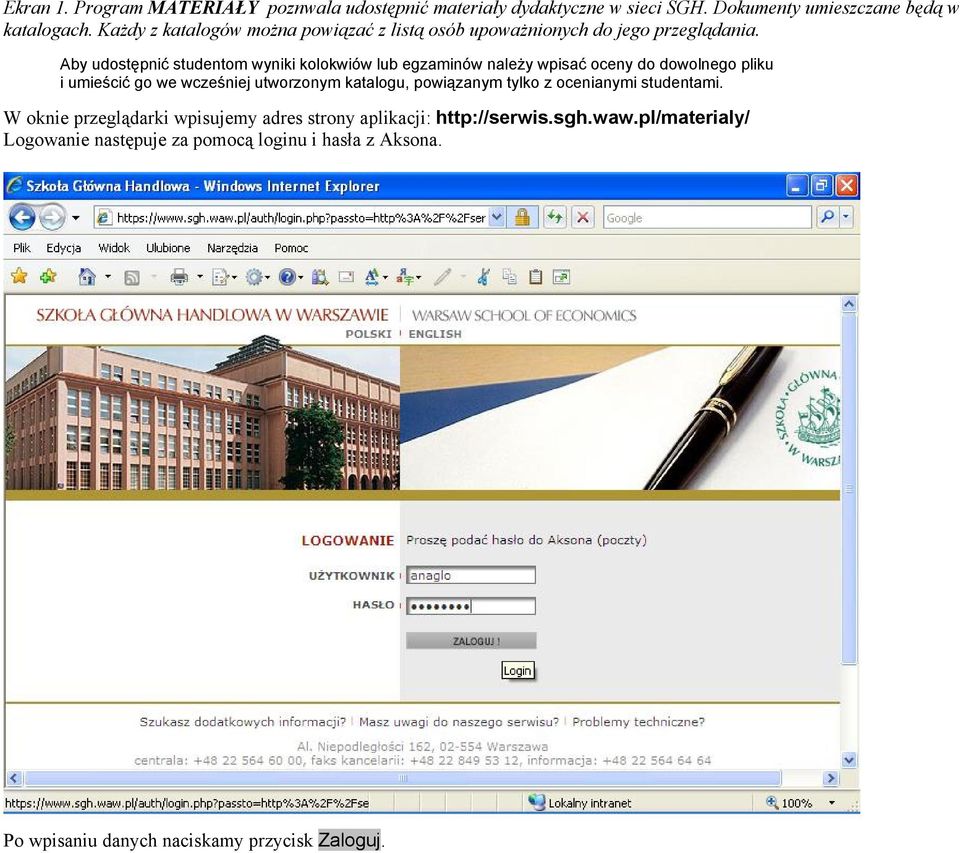Click the Copy icon in toolbar
This screenshot has width=960, height=853.
coord(509,277)
